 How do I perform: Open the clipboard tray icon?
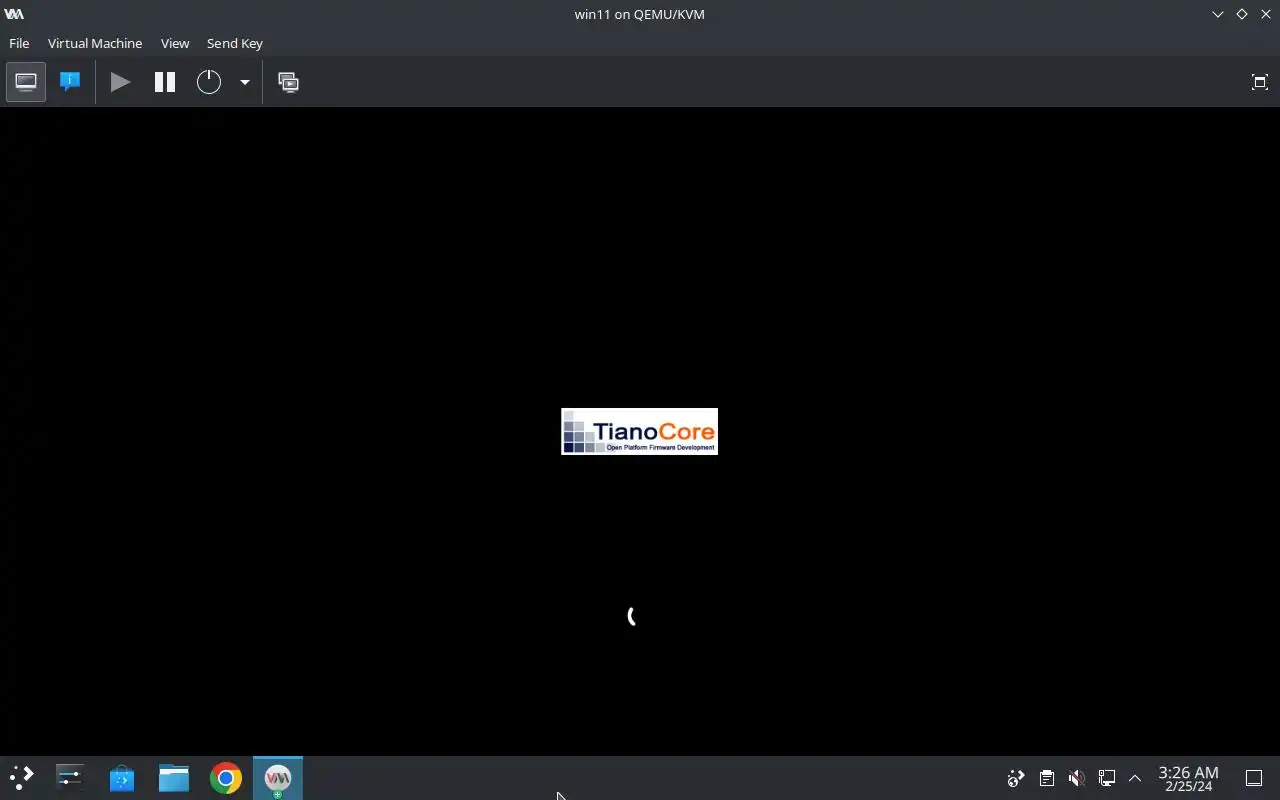1046,778
